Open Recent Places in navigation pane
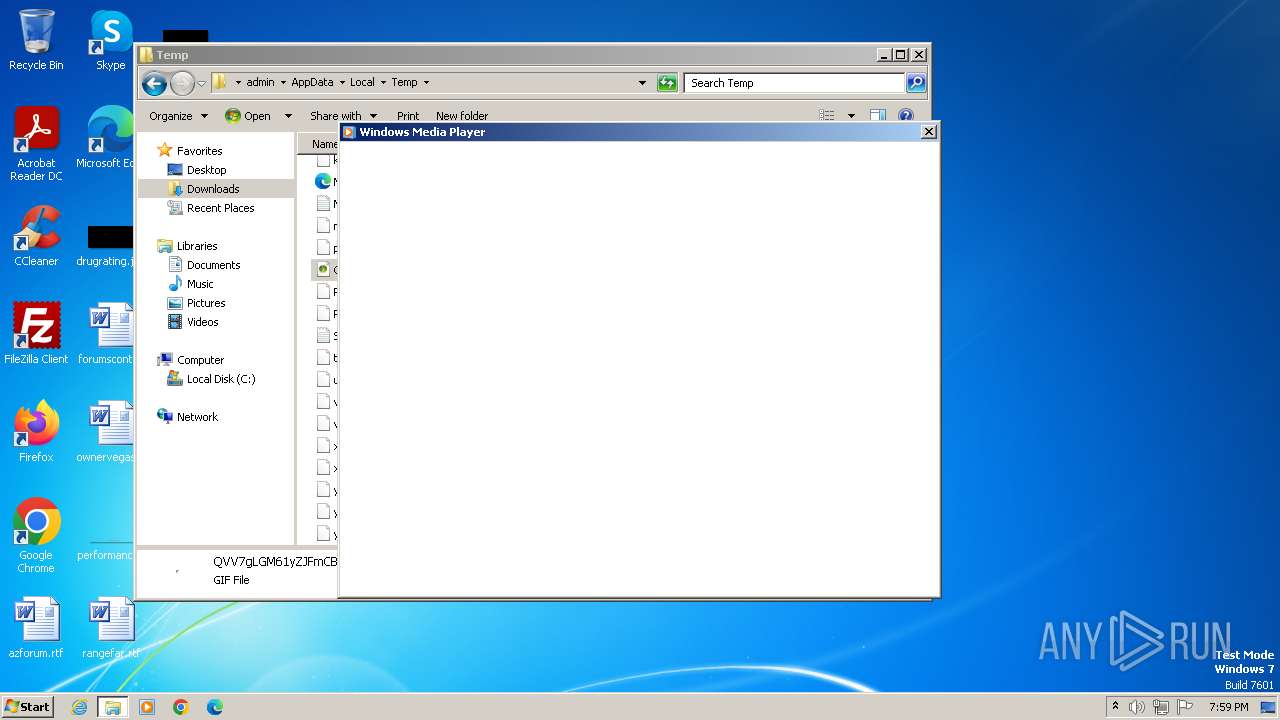The image size is (1280, 720). tap(220, 208)
